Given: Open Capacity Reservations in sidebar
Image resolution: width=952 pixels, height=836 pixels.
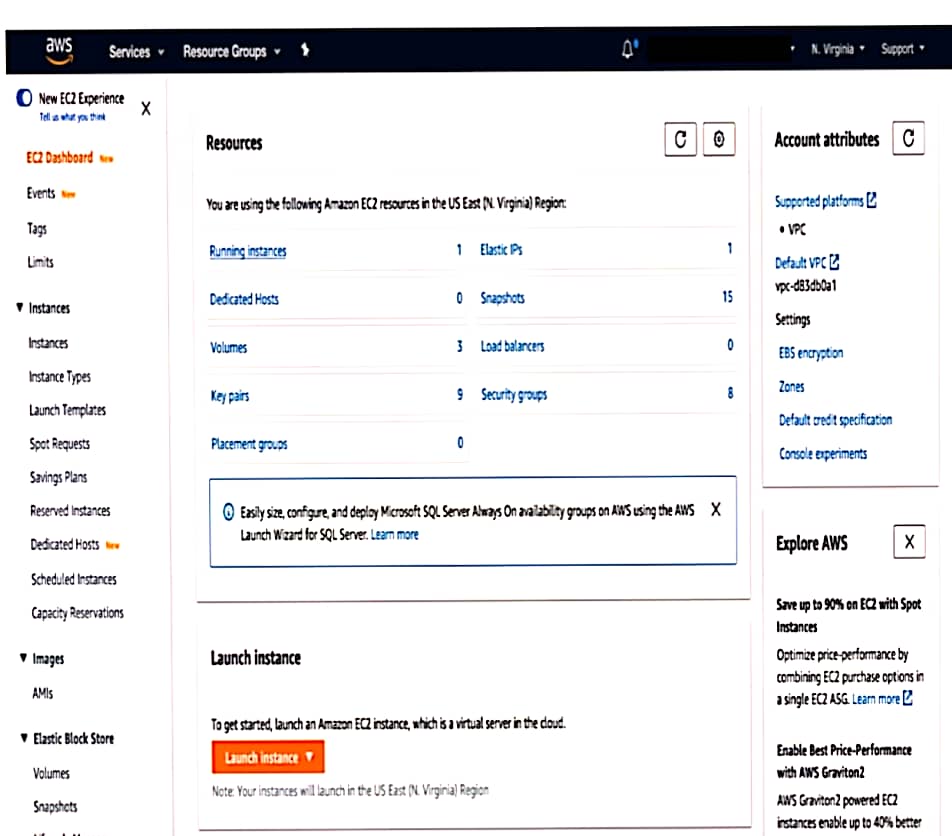Looking at the screenshot, I should 77,613.
